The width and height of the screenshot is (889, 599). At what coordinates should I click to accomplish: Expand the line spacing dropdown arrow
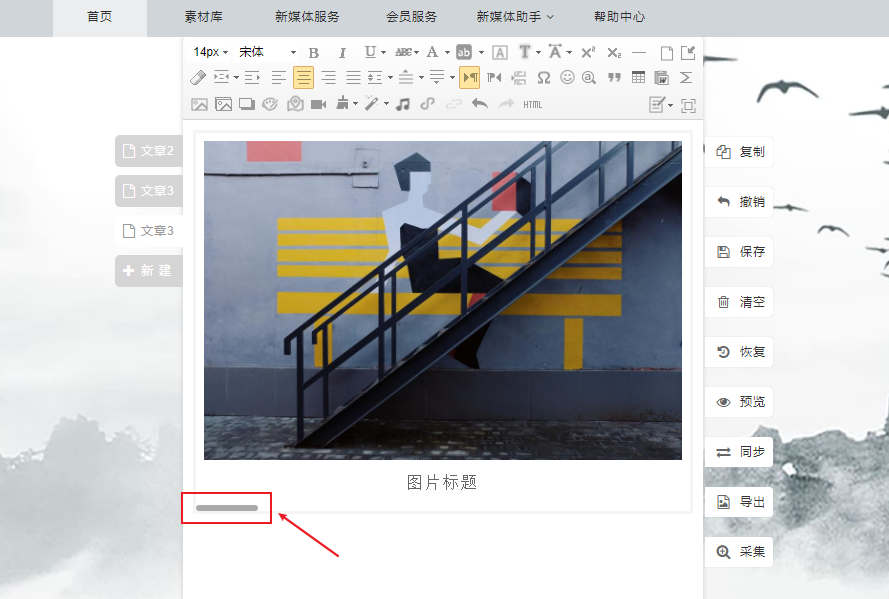click(x=390, y=78)
